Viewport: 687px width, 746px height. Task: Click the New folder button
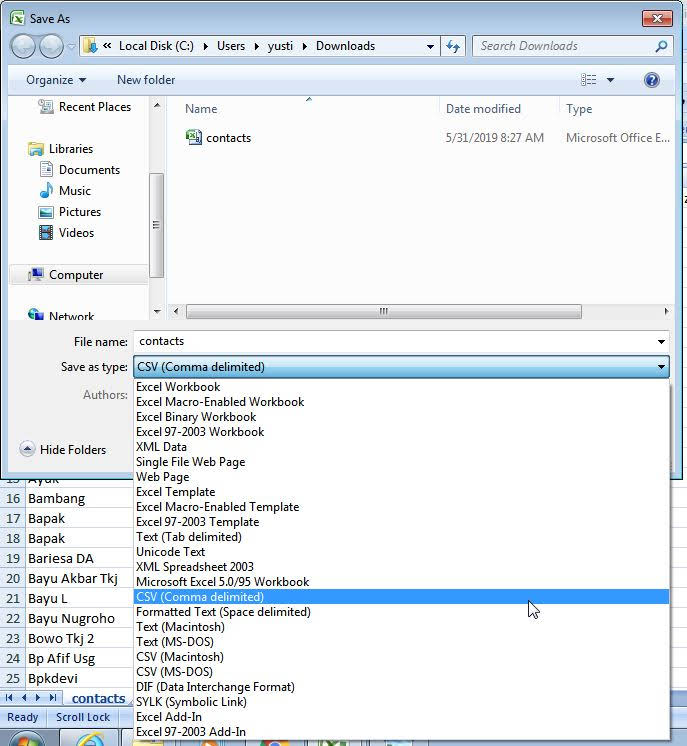[146, 80]
